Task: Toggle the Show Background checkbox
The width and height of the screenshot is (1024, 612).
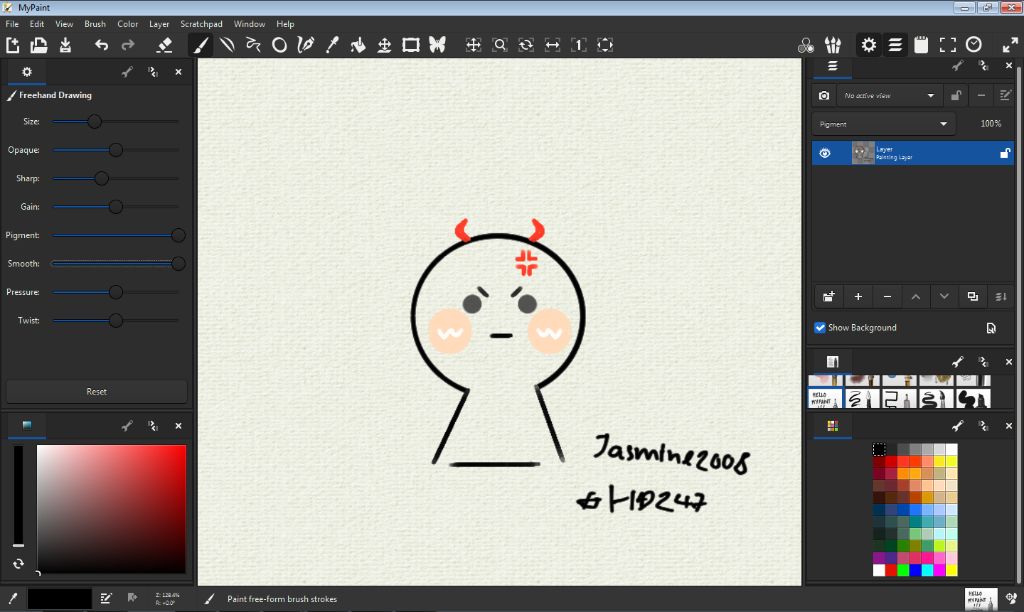Action: (x=820, y=328)
